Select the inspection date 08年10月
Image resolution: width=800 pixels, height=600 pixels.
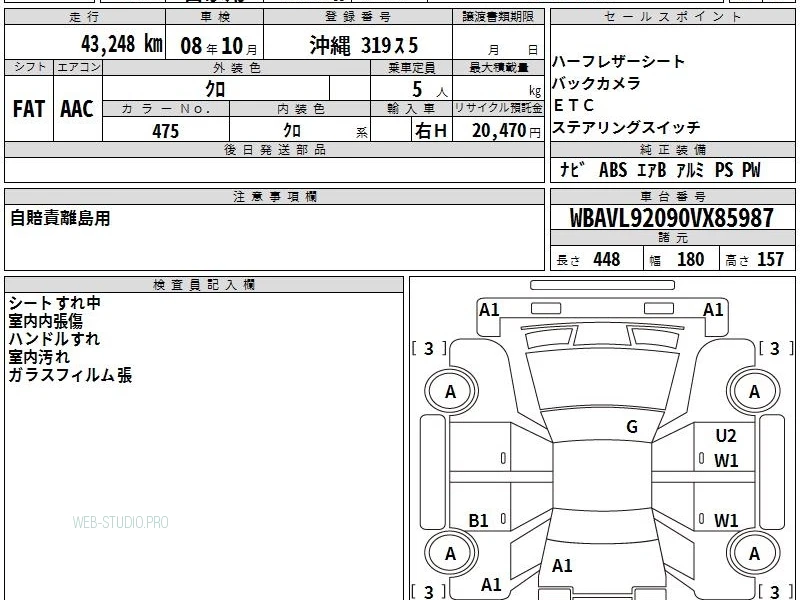(x=219, y=45)
